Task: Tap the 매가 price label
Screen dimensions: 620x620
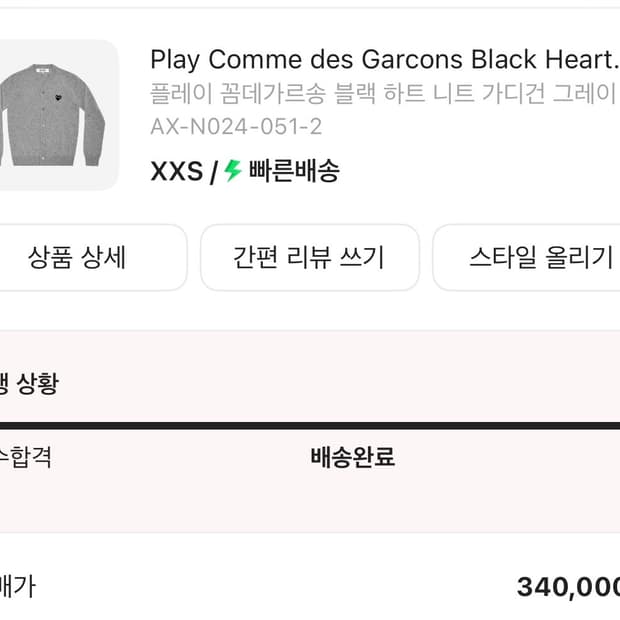Action: 18,586
